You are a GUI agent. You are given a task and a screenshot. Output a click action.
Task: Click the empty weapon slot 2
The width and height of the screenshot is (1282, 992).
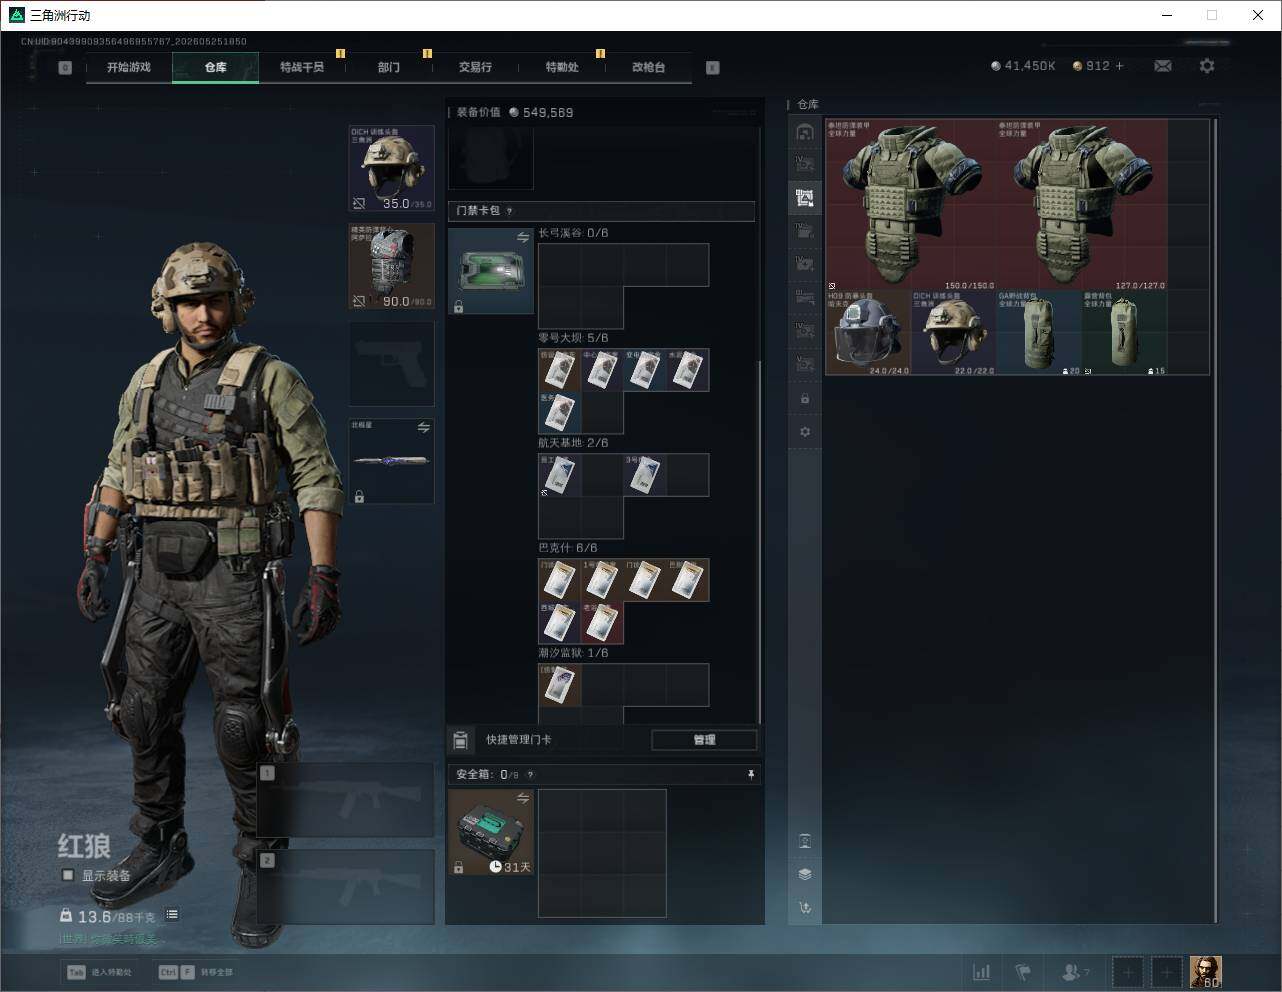[346, 887]
